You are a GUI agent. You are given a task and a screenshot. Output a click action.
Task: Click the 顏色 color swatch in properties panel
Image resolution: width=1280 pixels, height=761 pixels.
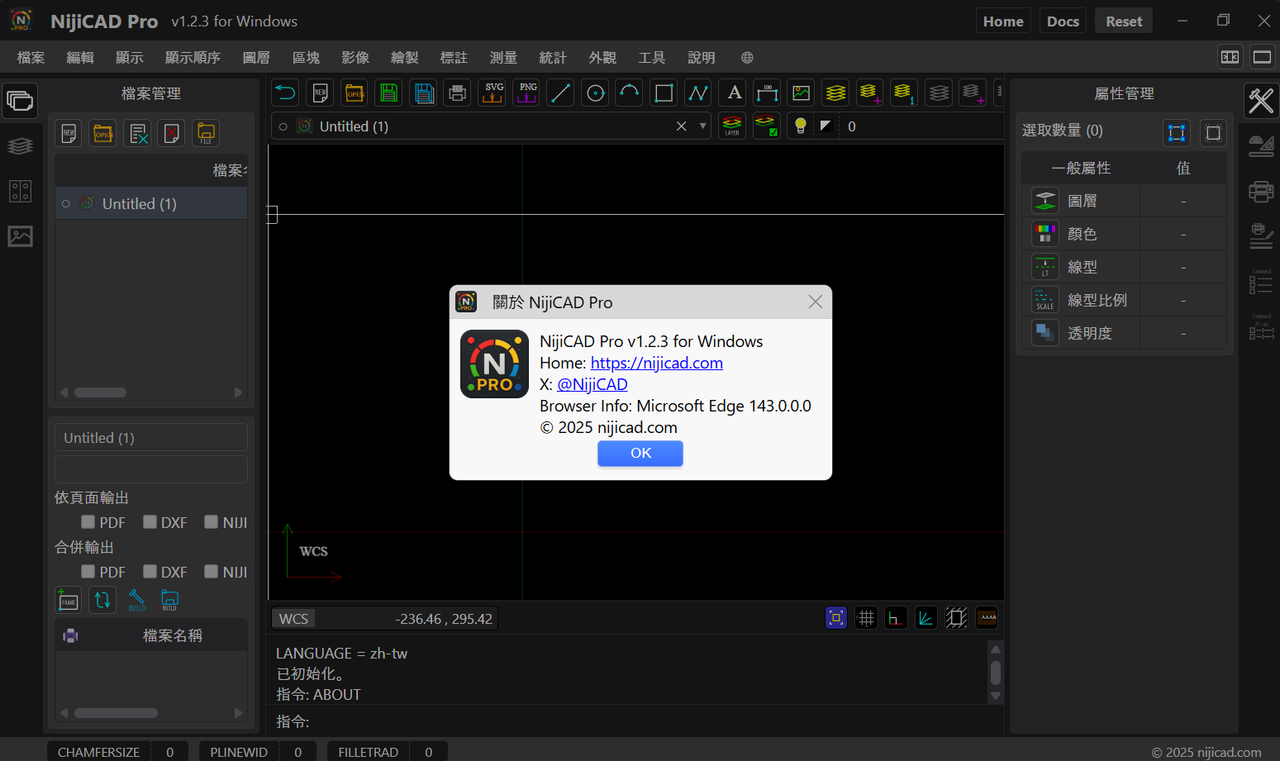[x=1044, y=233]
